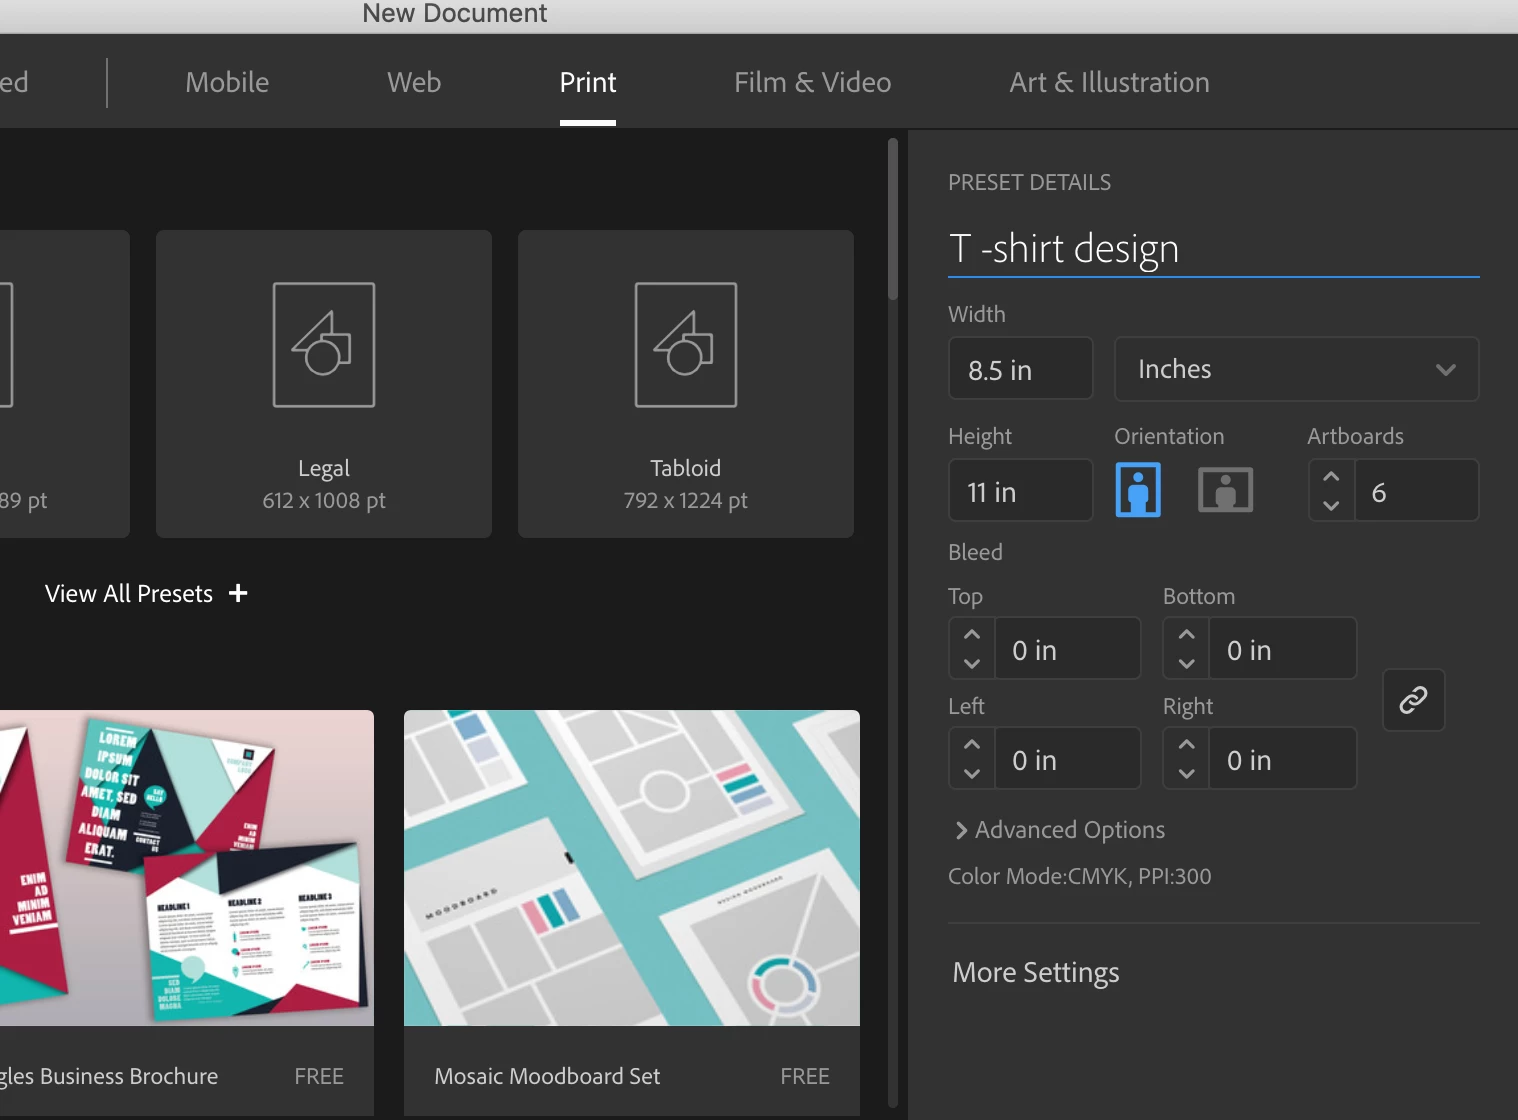Increase Top bleed with up arrow
Viewport: 1518px width, 1120px height.
click(971, 635)
